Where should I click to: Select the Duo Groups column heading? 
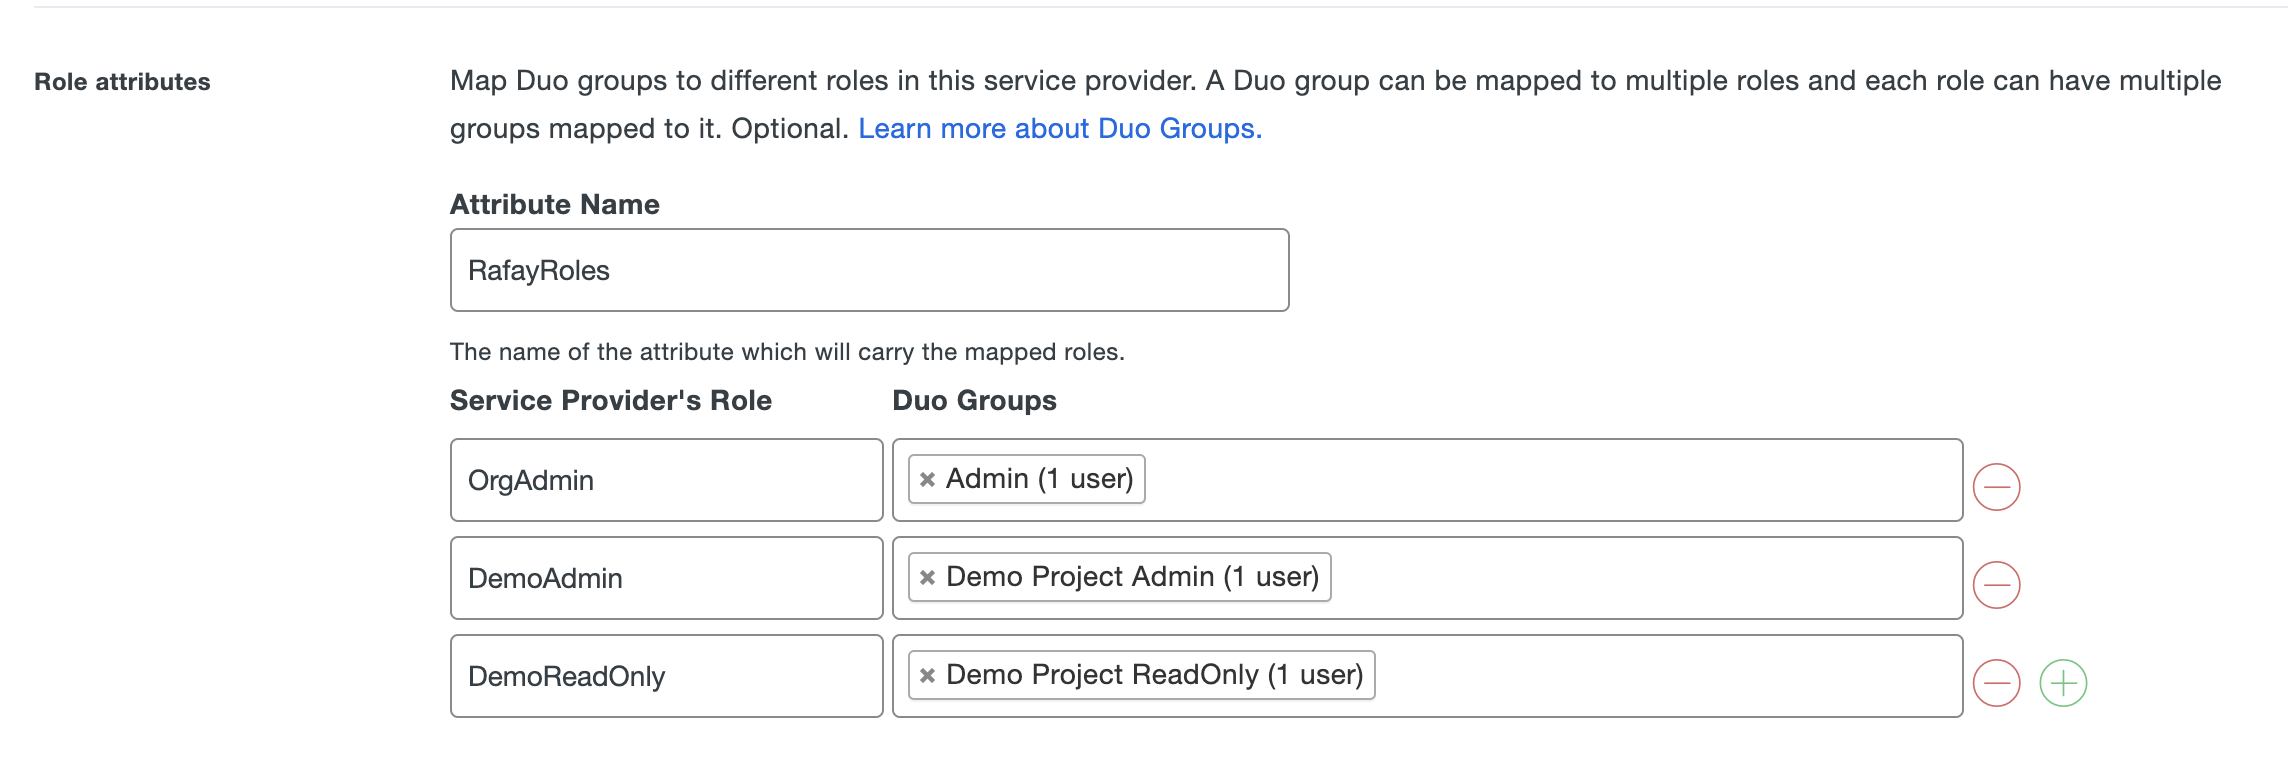click(974, 400)
